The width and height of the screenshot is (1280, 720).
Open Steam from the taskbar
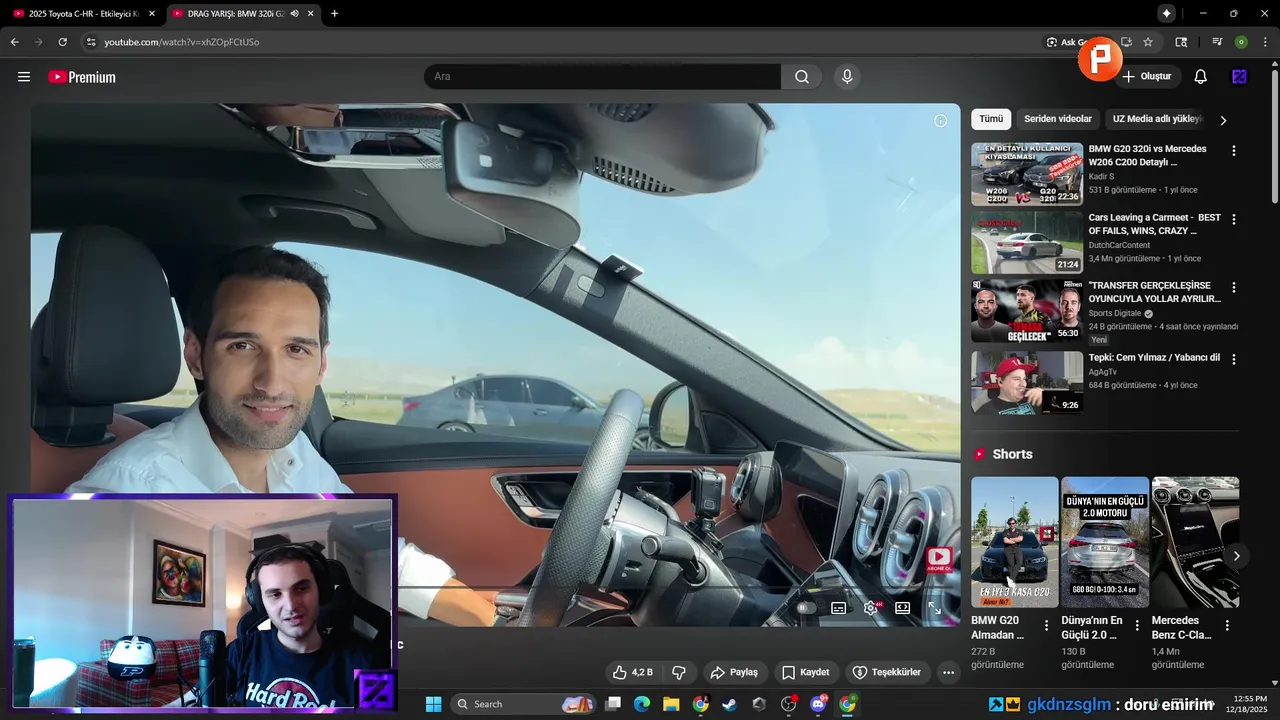(x=728, y=704)
